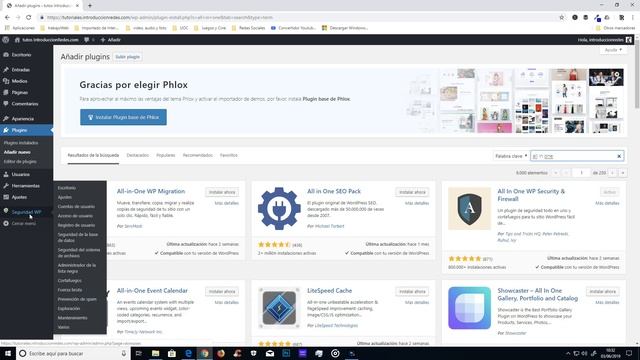Click the Seguridad WP sidebar item
This screenshot has height=360, width=640.
coord(26,212)
